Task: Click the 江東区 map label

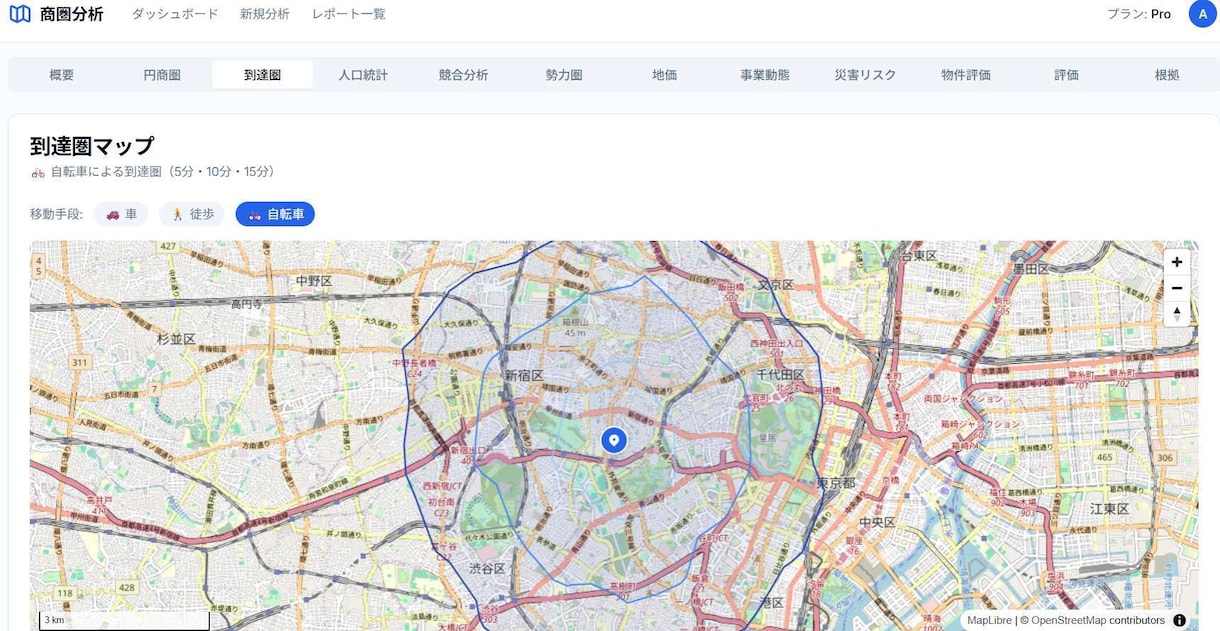Action: [x=1109, y=509]
